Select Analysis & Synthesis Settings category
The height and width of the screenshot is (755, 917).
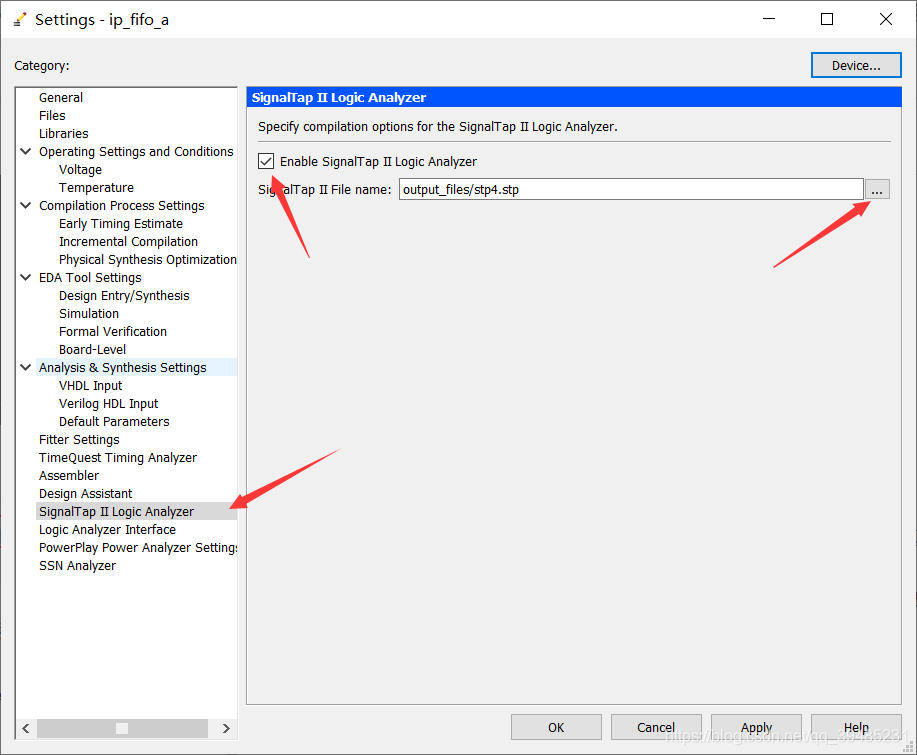click(122, 368)
